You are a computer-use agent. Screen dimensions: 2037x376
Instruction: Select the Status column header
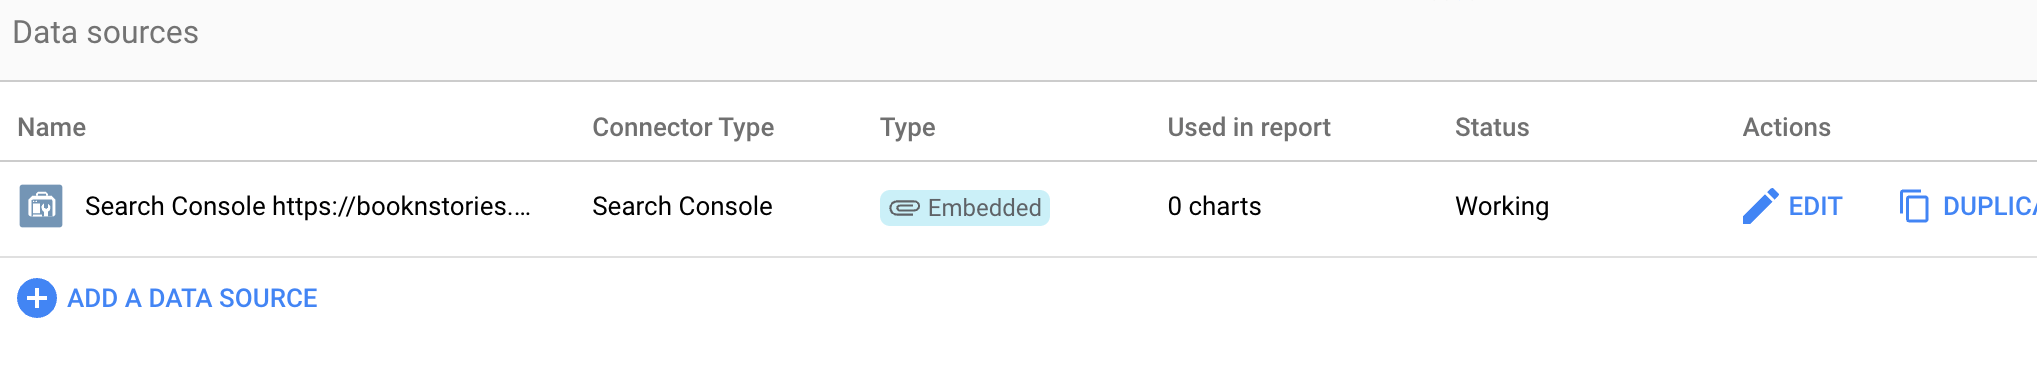coord(1492,127)
